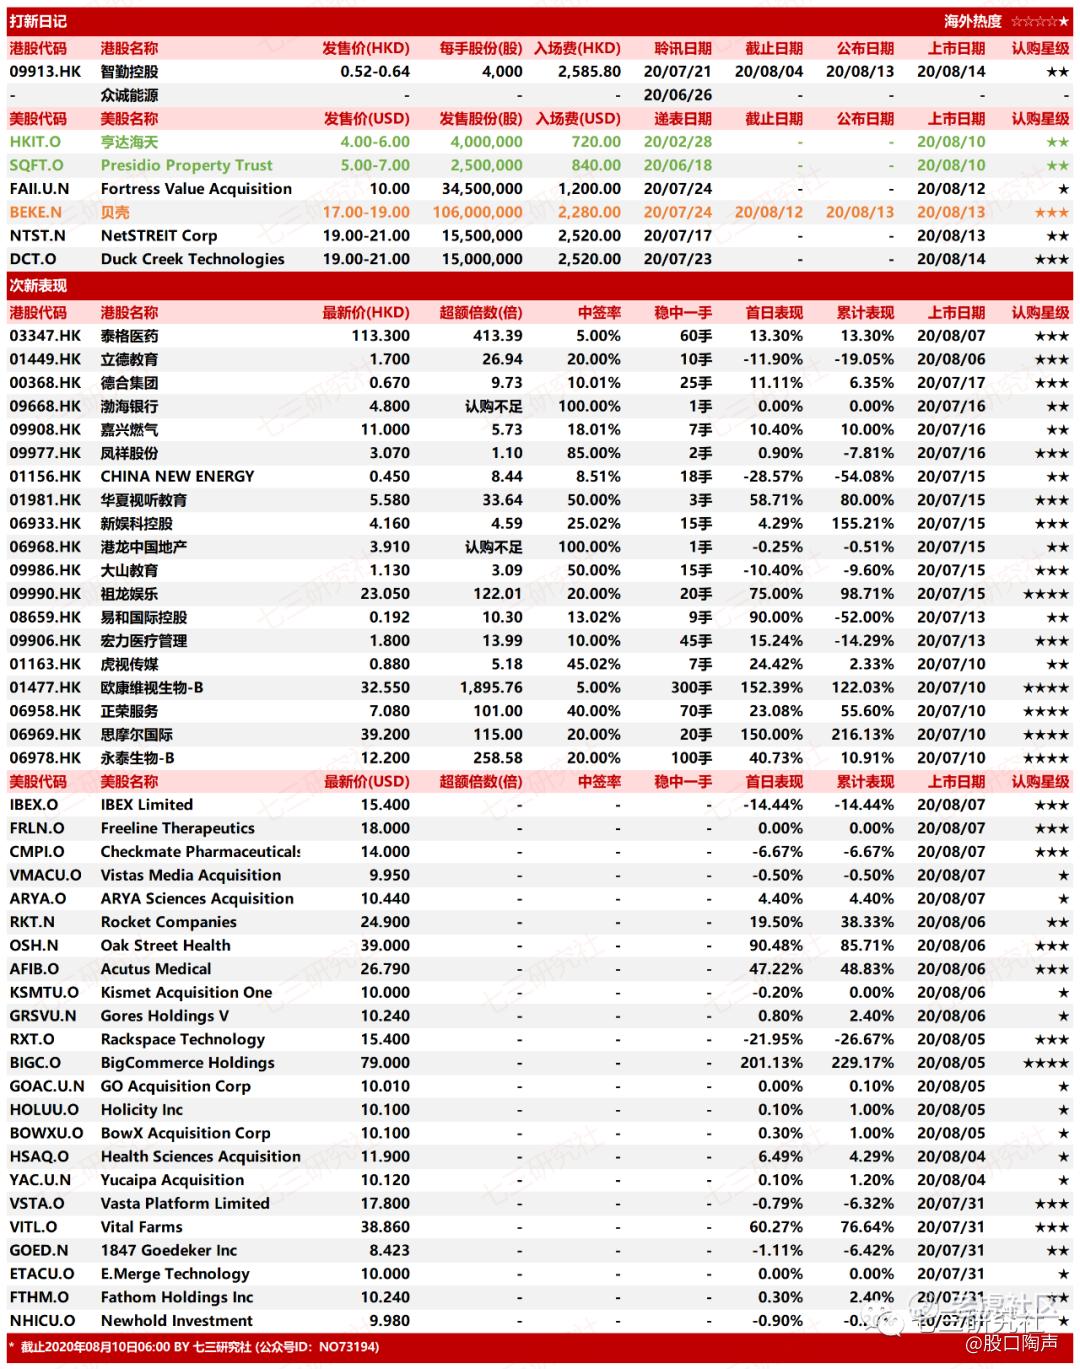
Task: Select 渤海银行 in the table
Action: (129, 406)
